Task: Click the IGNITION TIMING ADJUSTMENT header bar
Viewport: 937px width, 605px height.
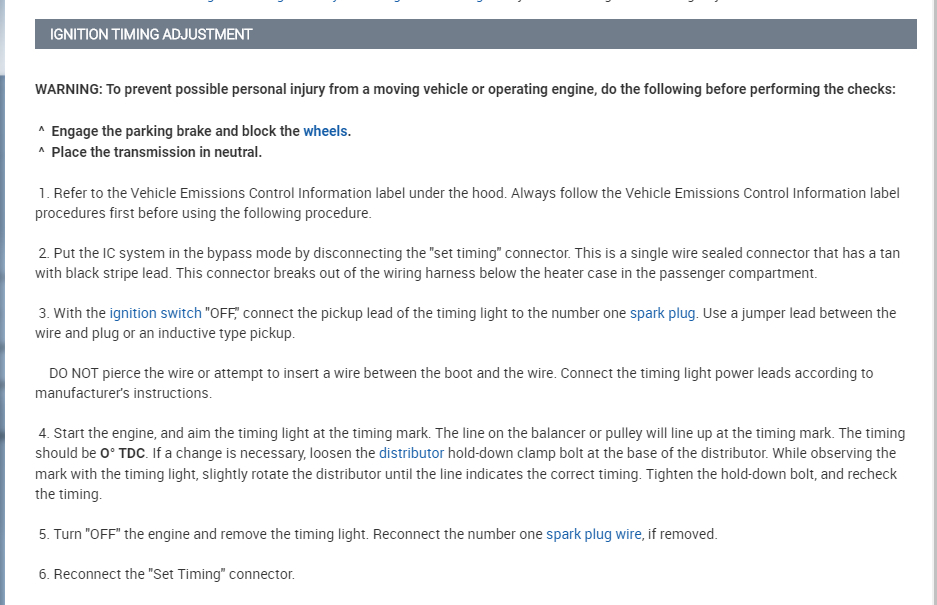Action: point(475,34)
